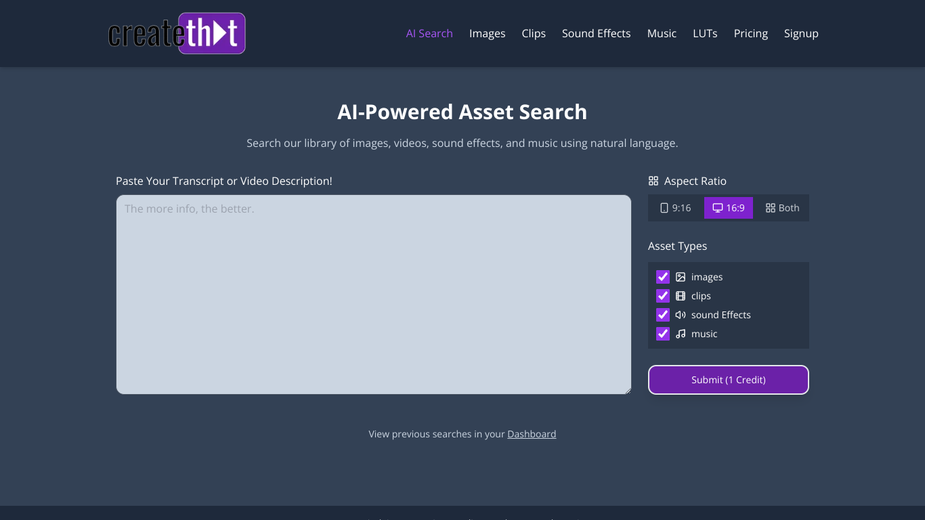Screen dimensions: 925x520
Task: Open the Dashboard link
Action: 532,434
